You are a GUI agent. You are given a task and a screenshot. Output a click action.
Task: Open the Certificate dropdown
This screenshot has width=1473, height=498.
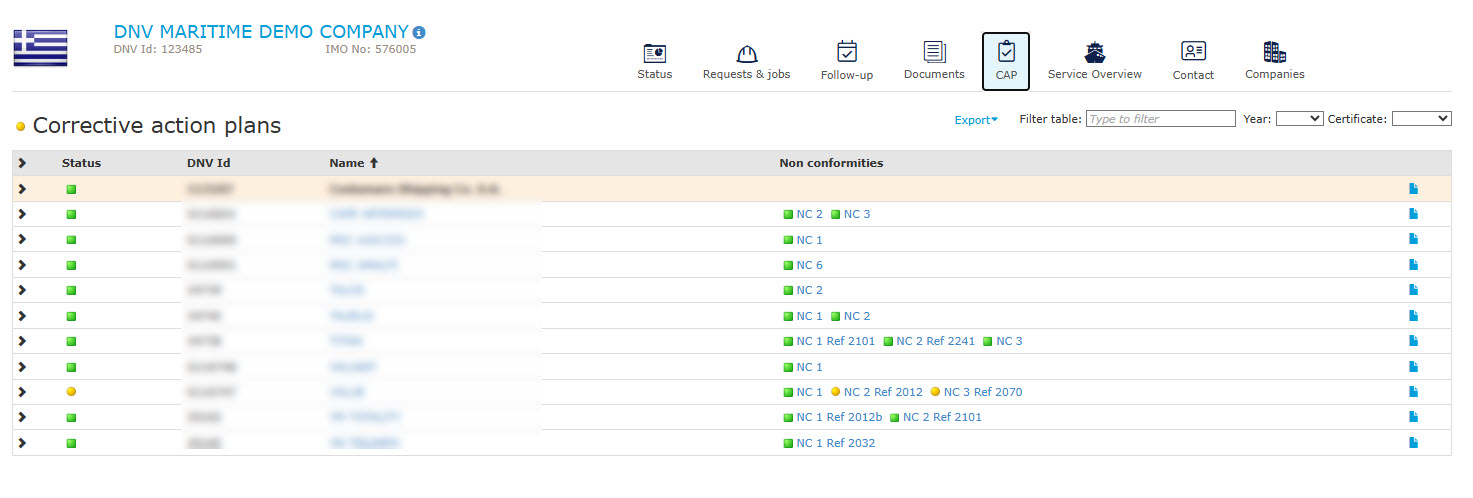tap(1421, 118)
